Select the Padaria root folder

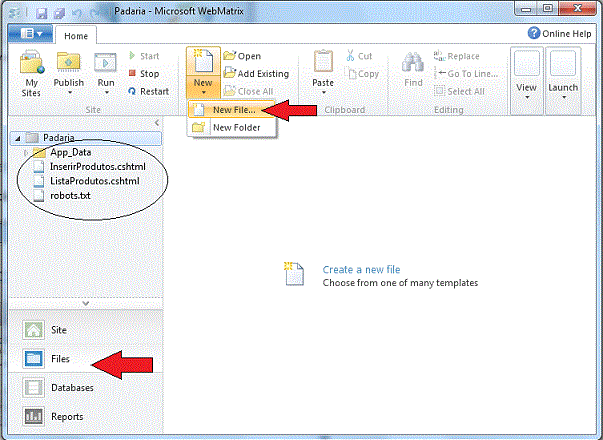pyautogui.click(x=85, y=138)
